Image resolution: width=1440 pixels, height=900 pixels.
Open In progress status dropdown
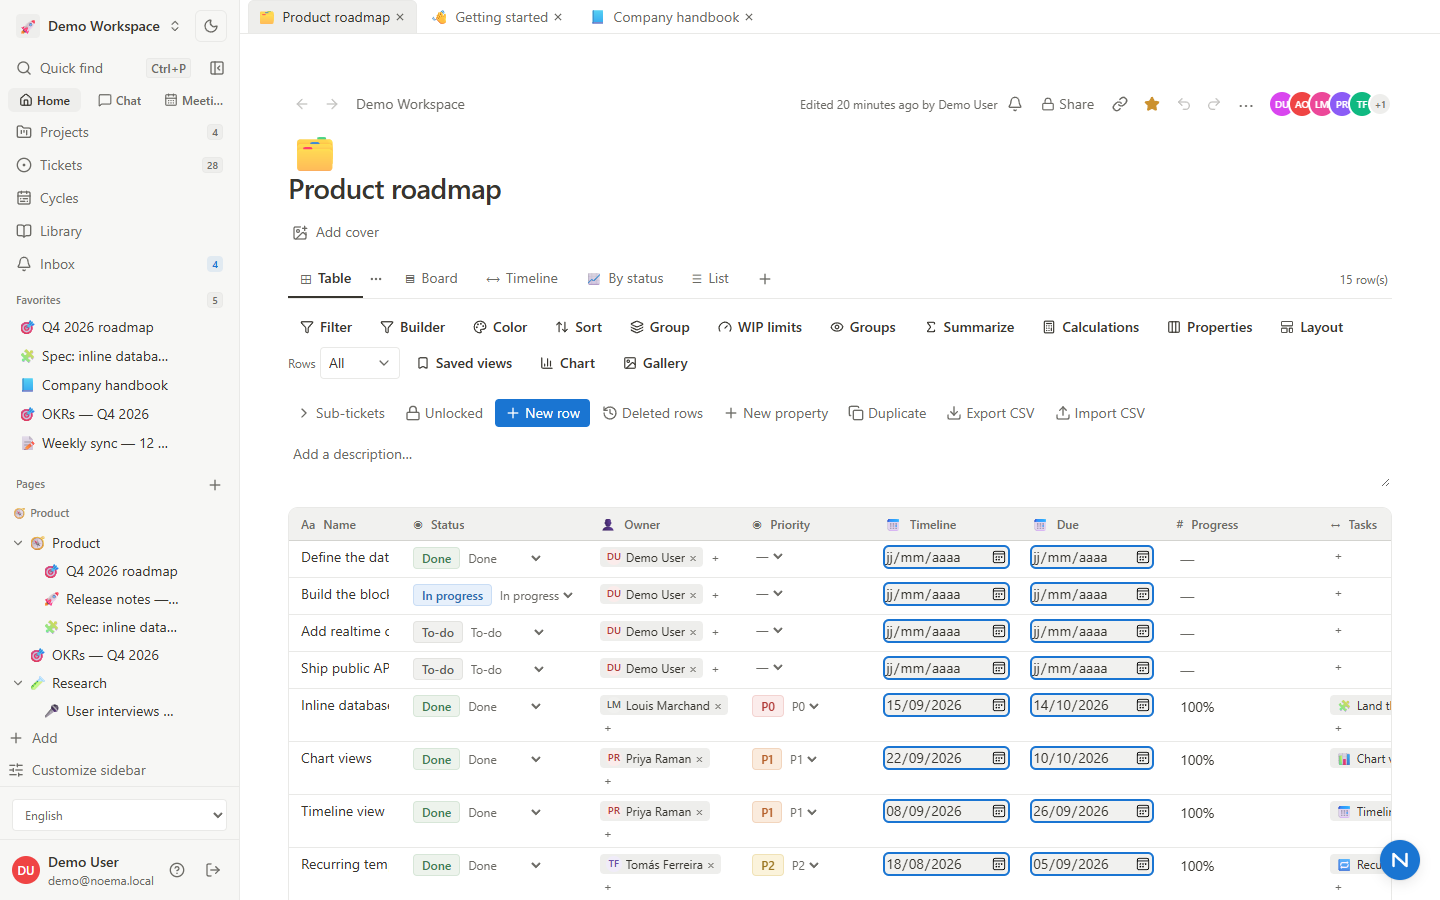(x=537, y=596)
